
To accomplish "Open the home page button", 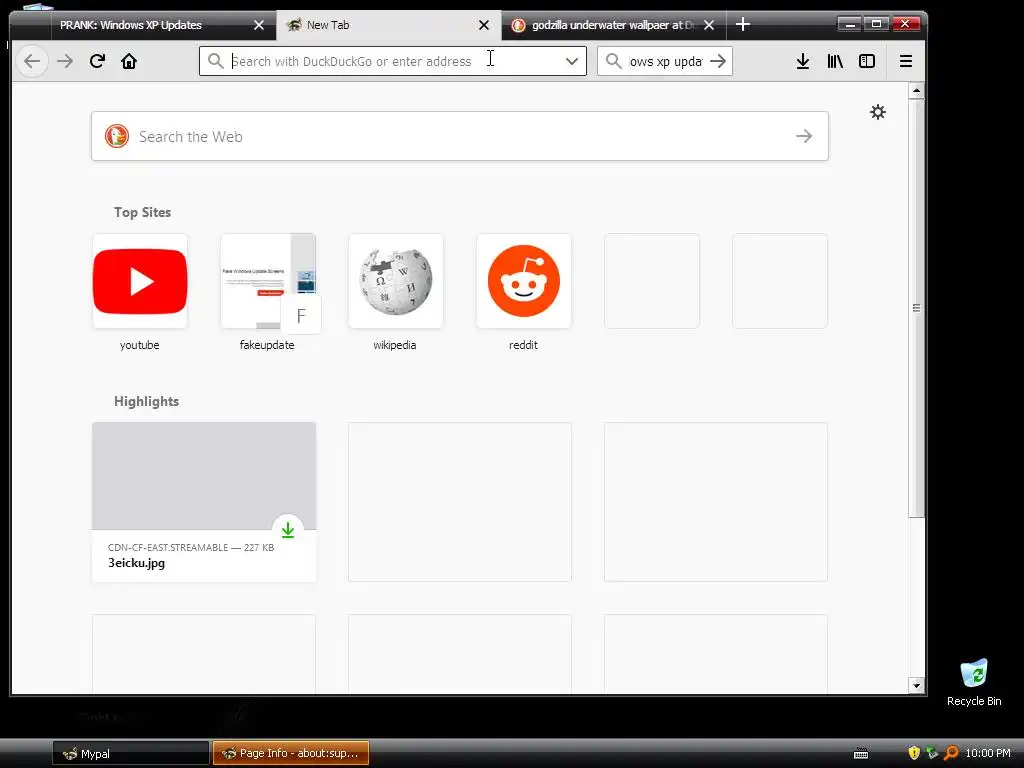I will tap(129, 61).
